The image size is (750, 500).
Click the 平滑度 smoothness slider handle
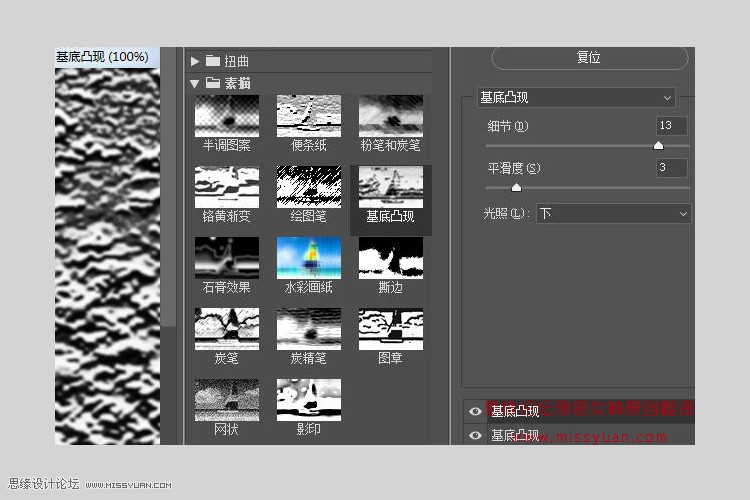click(x=516, y=188)
